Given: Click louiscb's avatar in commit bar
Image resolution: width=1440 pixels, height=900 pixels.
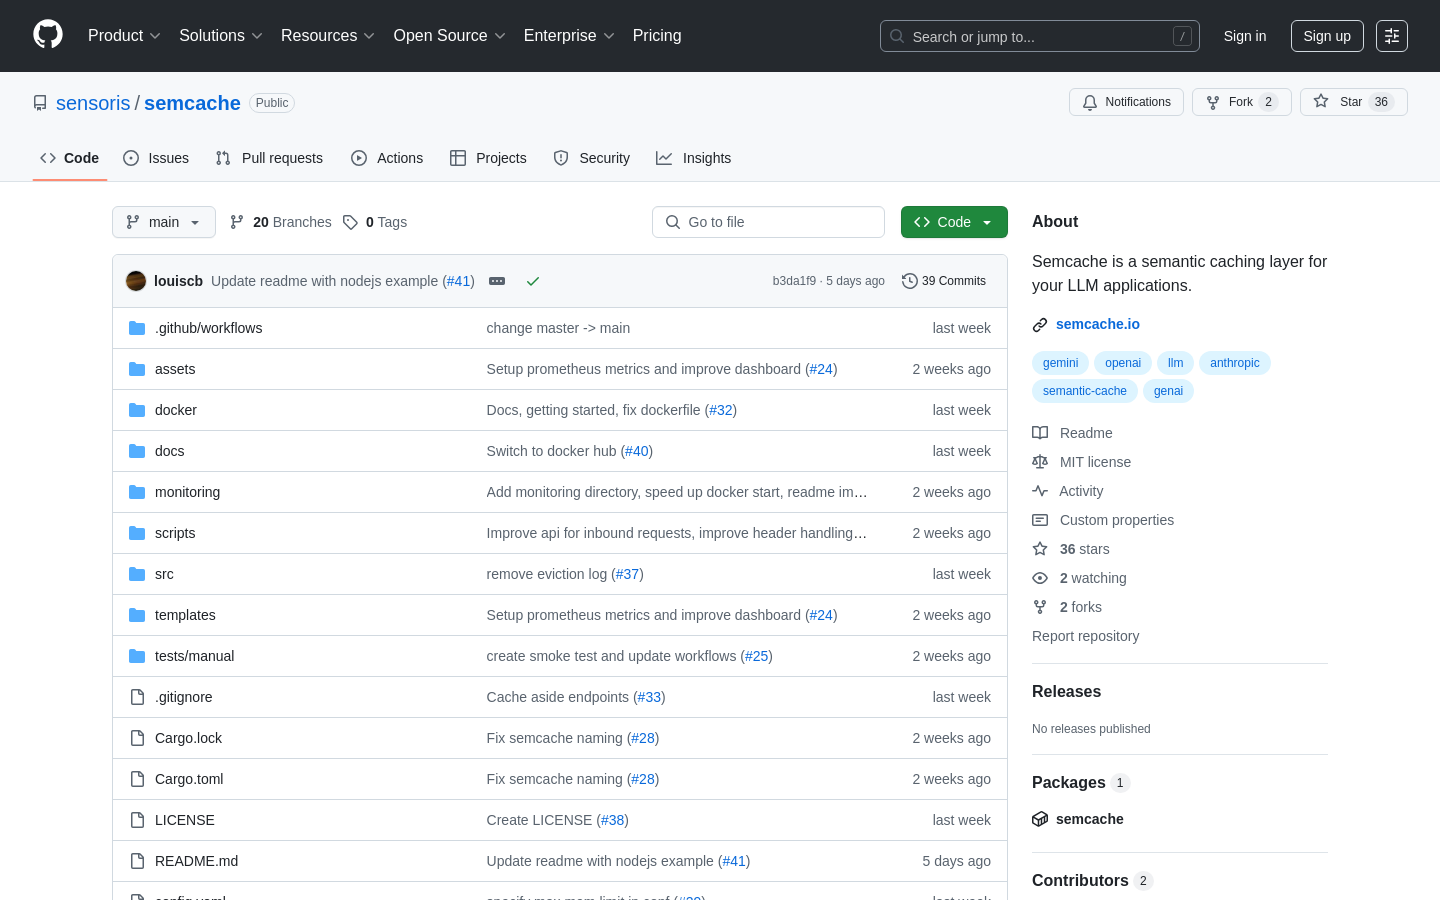Looking at the screenshot, I should [136, 281].
